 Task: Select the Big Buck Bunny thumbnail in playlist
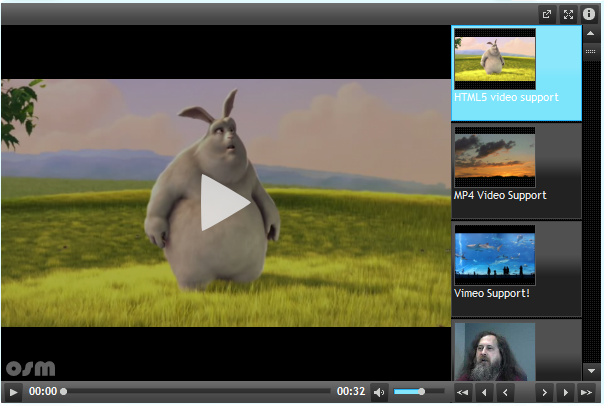[495, 59]
